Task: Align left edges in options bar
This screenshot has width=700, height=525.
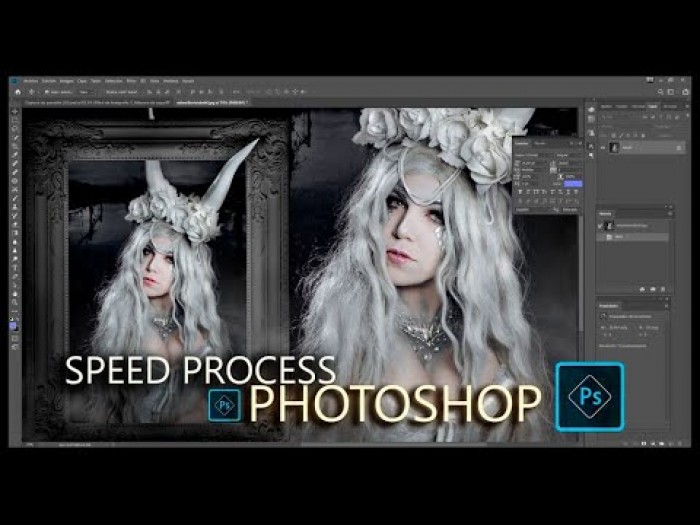Action: 150,92
